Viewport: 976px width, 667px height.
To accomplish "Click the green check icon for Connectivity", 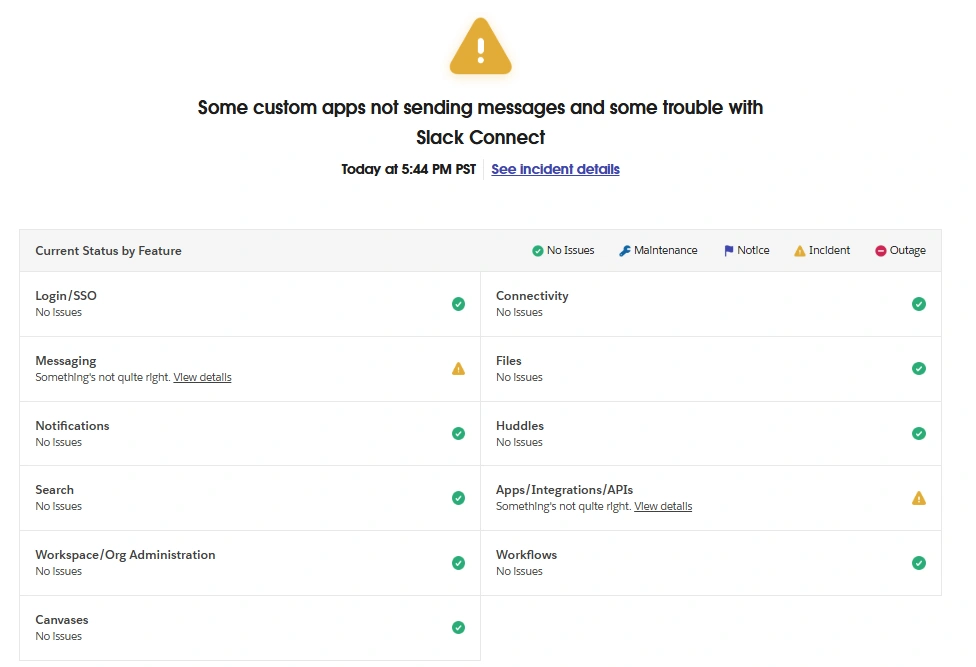I will [x=919, y=304].
